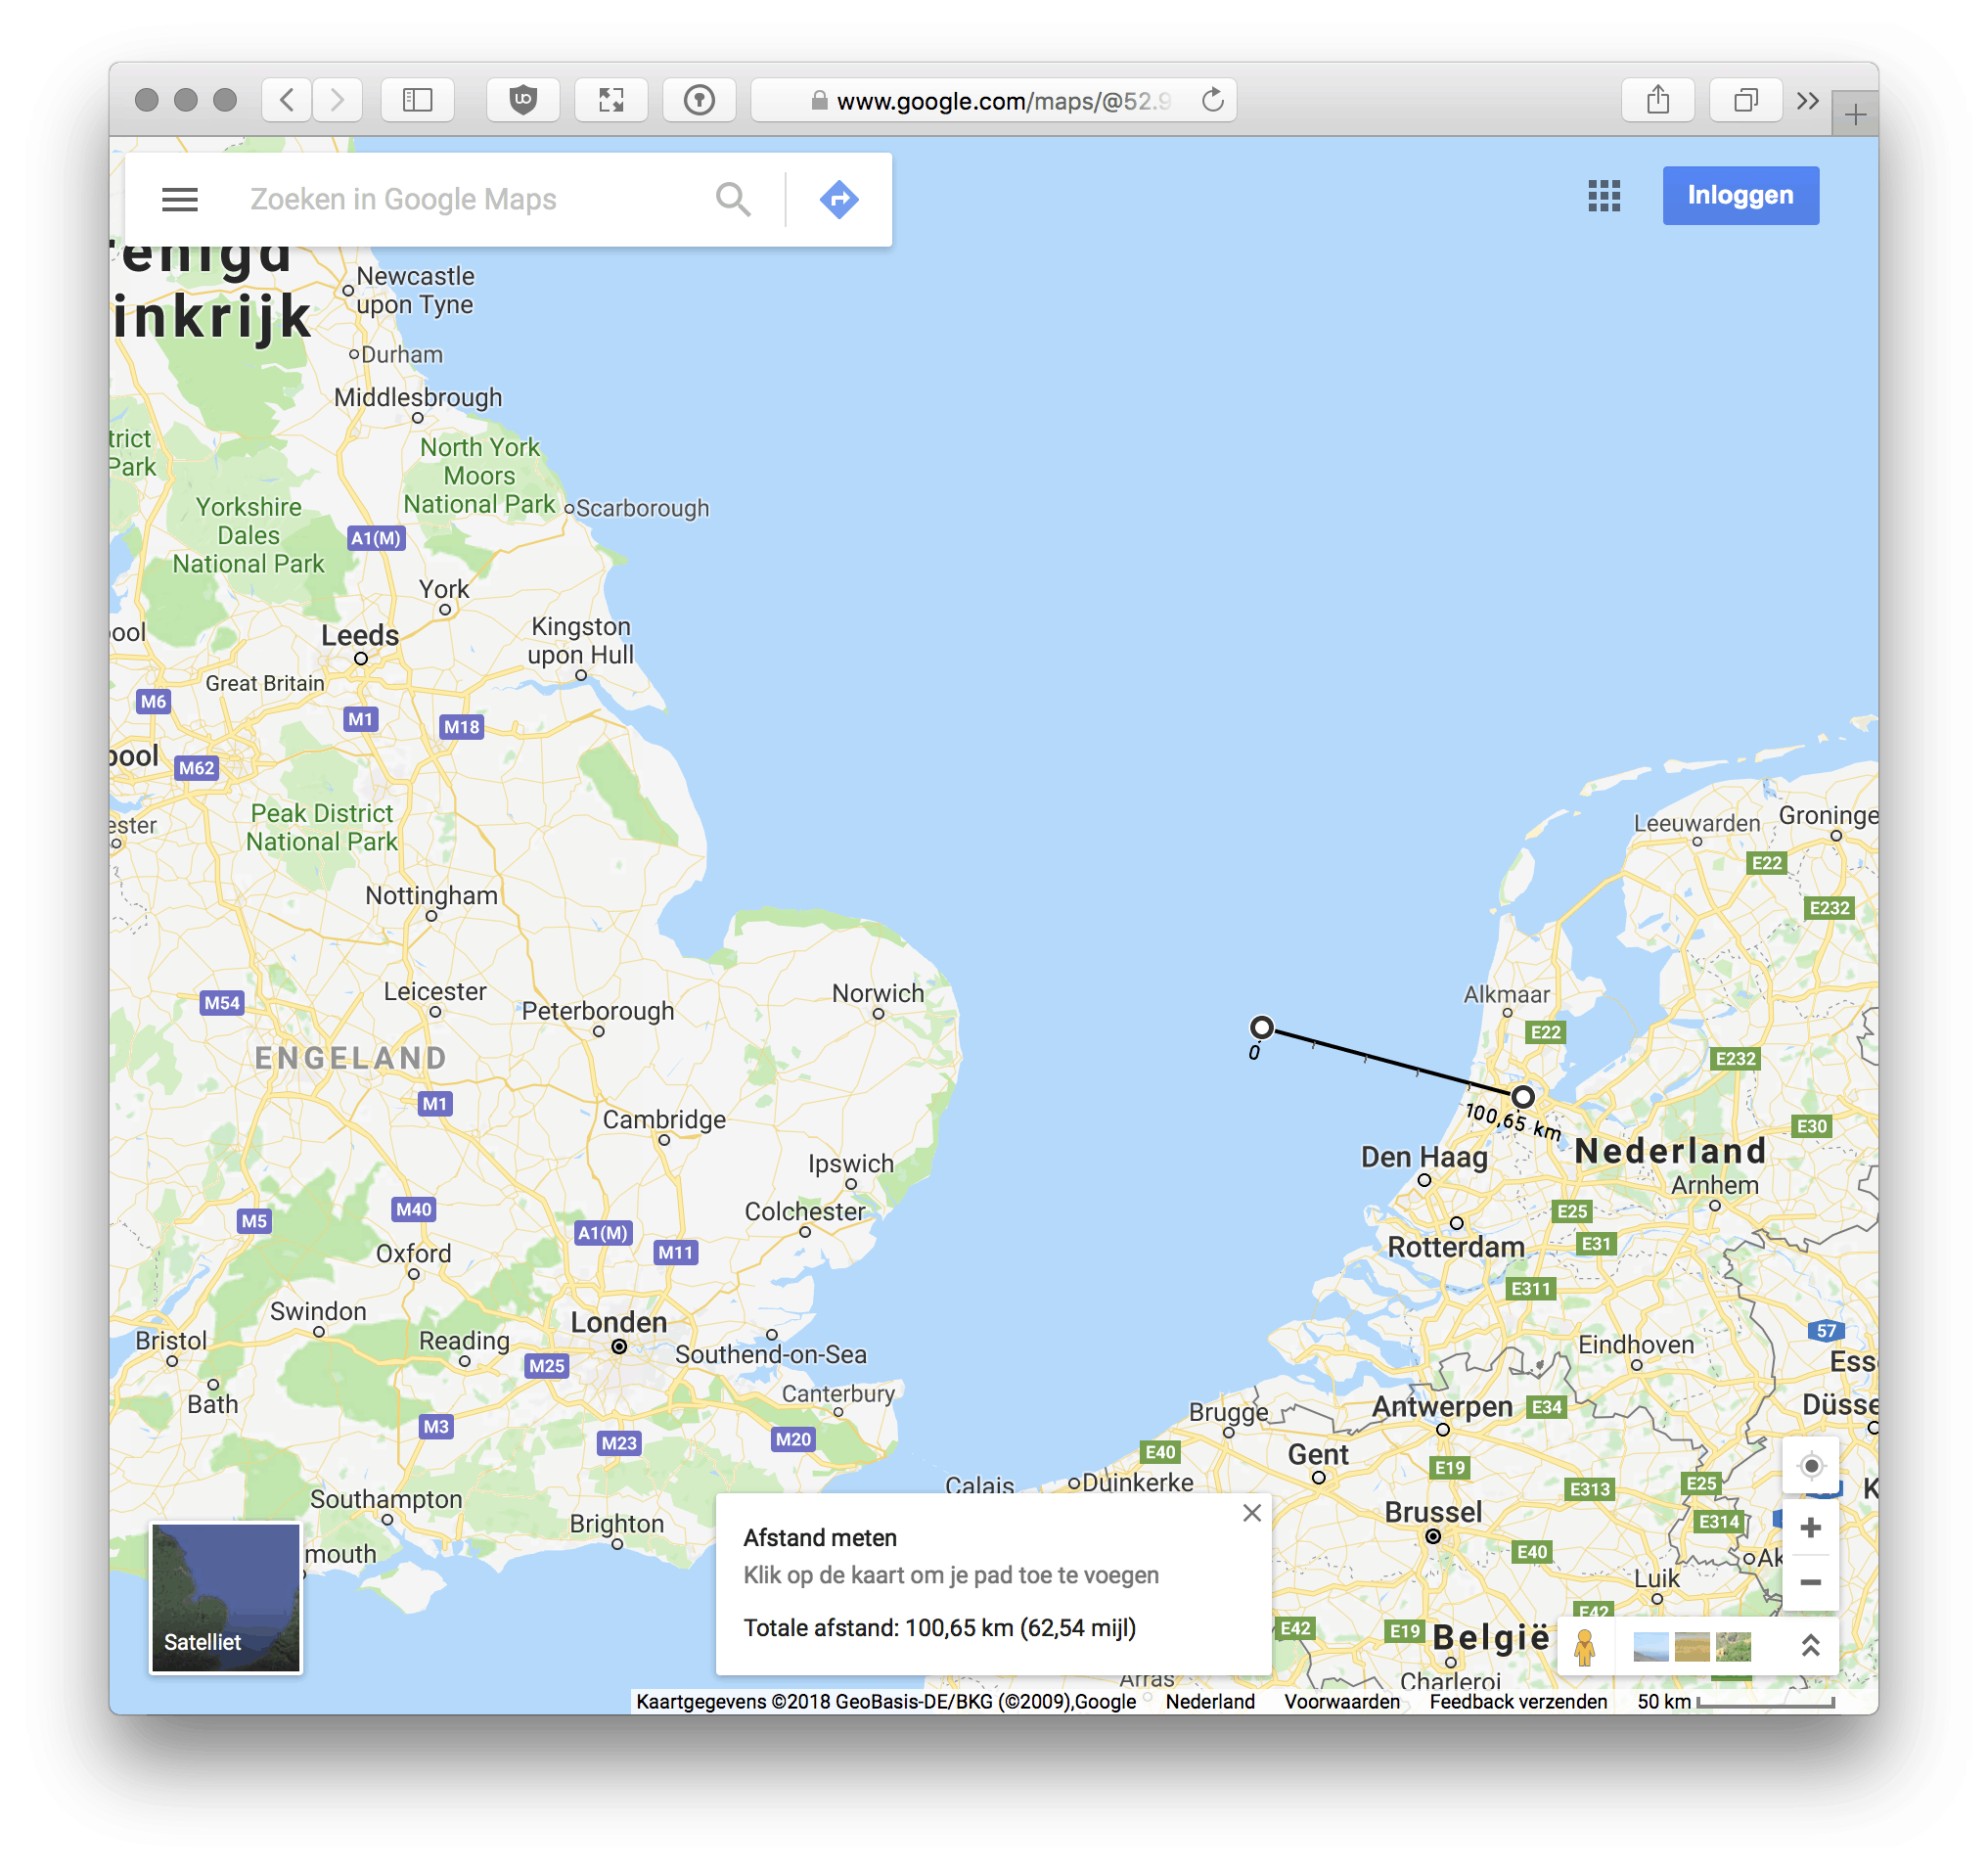Show more toolbar items with double arrow
Image resolution: width=1988 pixels, height=1871 pixels.
1806,100
